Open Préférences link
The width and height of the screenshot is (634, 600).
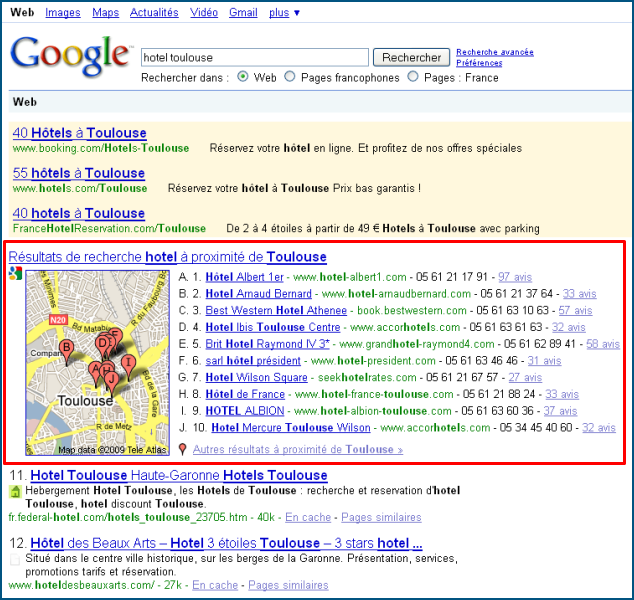tap(479, 63)
